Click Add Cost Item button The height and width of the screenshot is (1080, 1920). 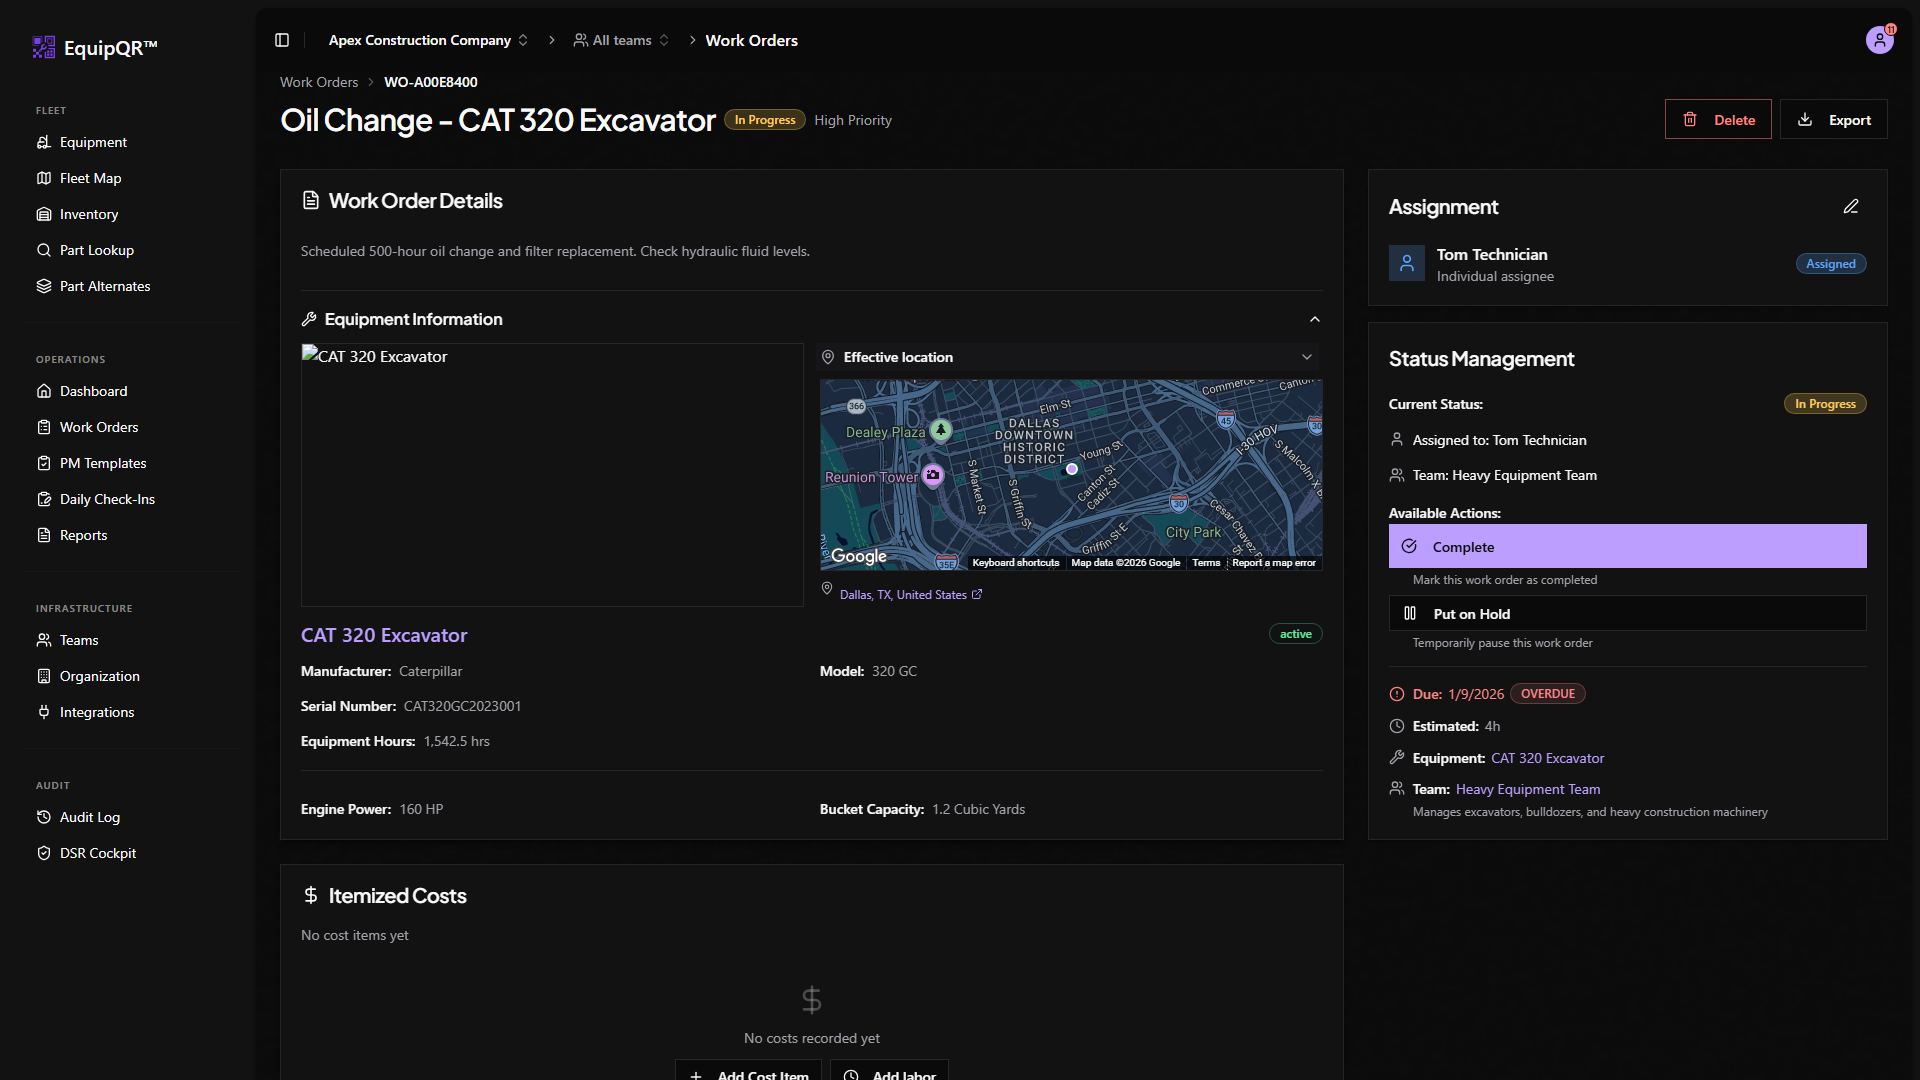(x=748, y=1070)
